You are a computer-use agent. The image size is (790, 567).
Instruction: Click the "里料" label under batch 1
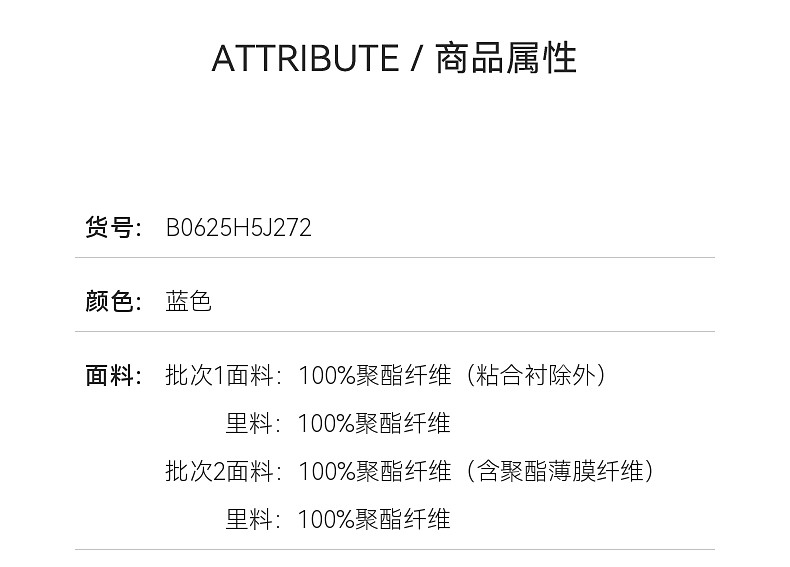click(249, 424)
